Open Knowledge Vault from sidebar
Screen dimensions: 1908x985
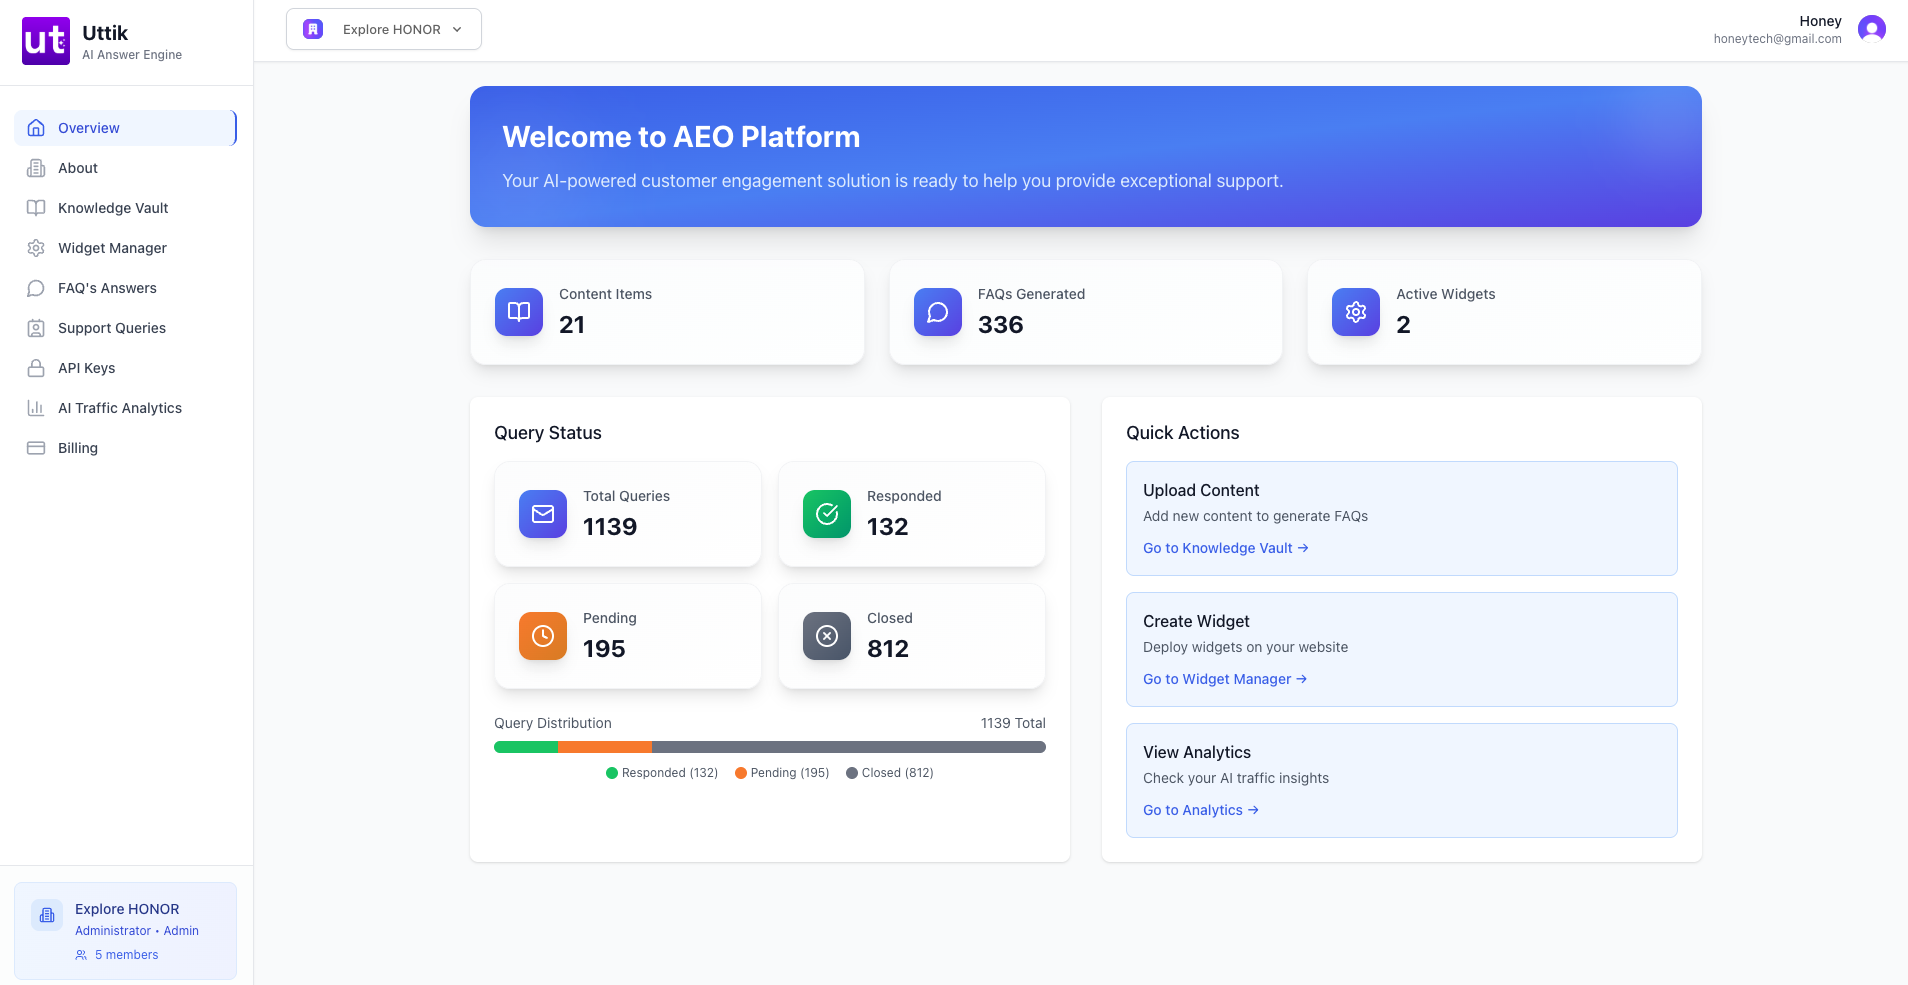(x=125, y=208)
